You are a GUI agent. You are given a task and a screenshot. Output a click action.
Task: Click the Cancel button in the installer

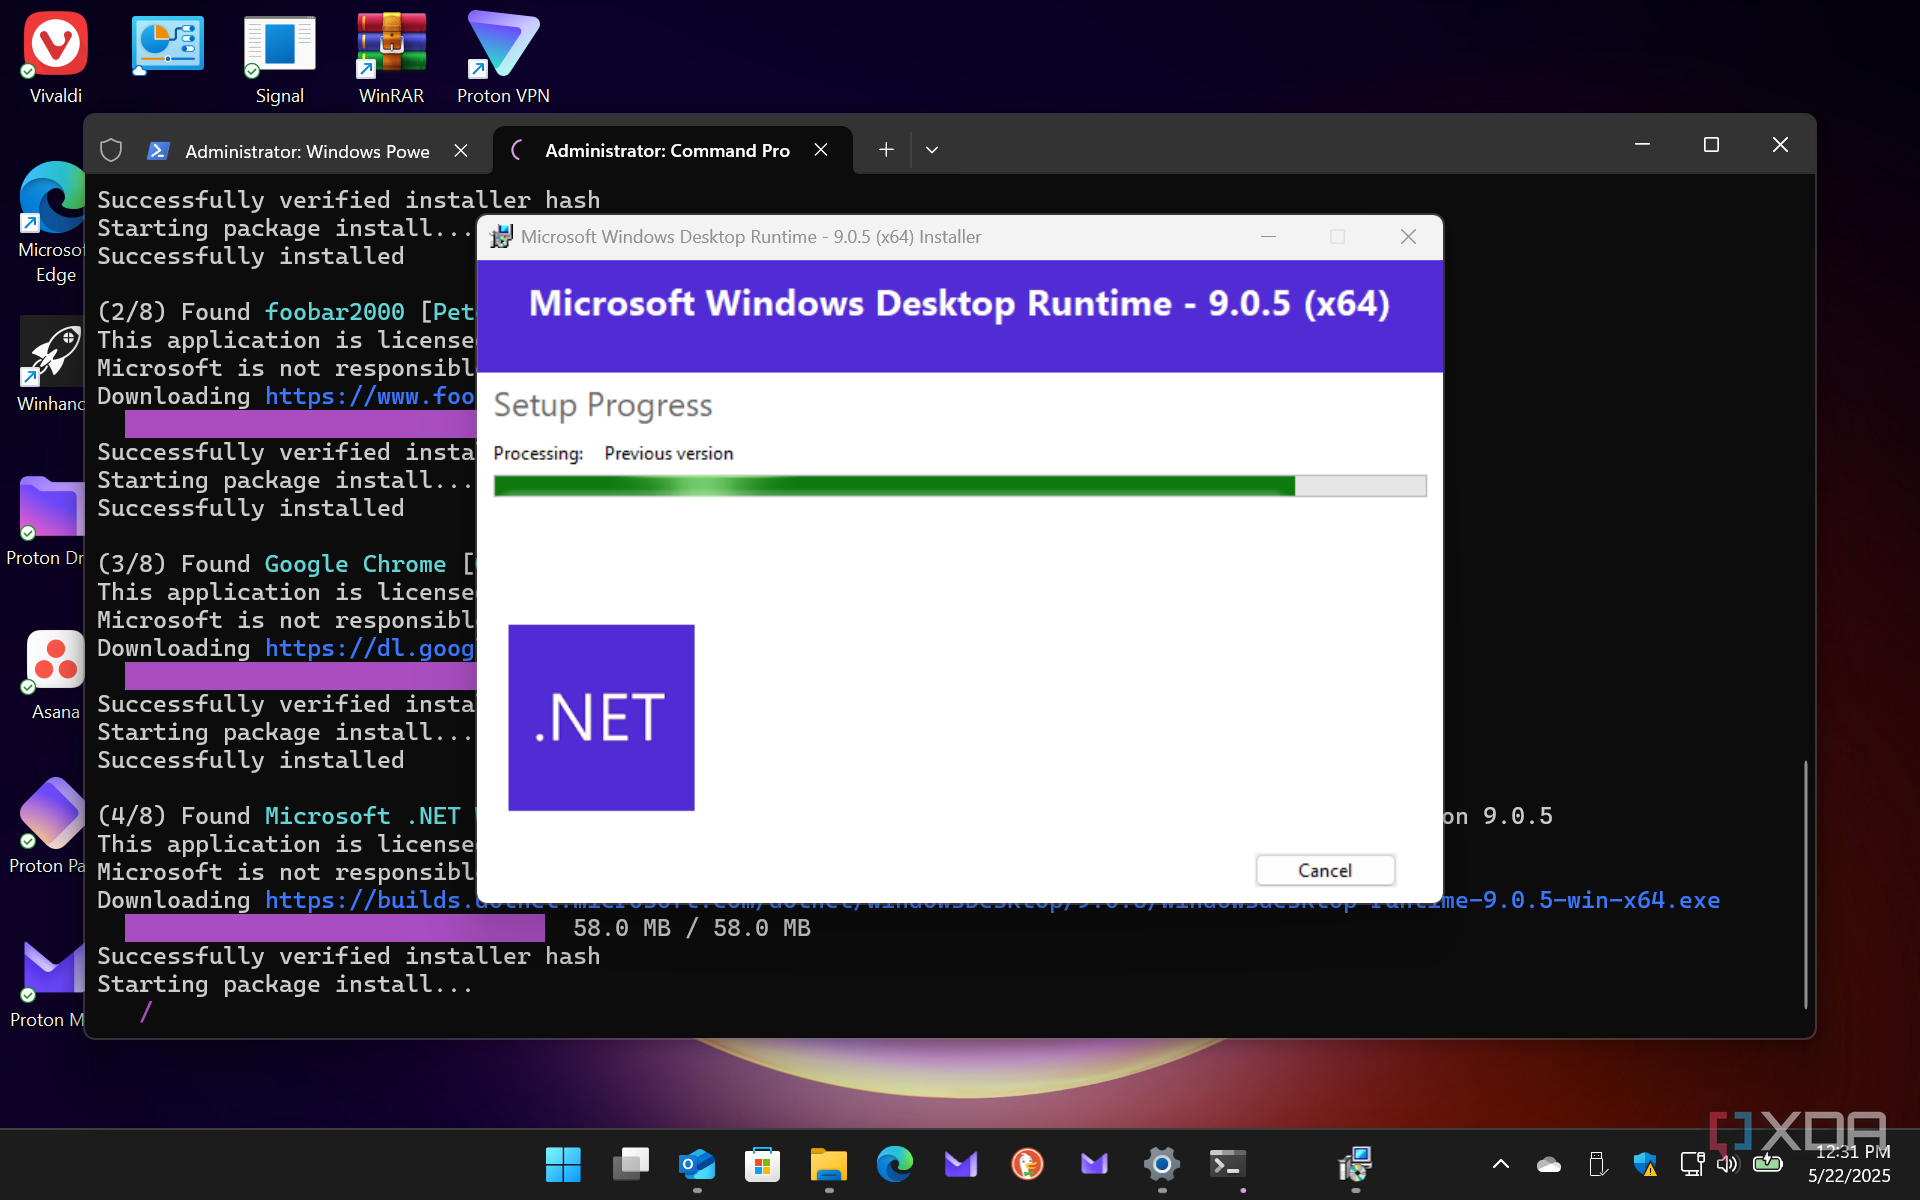click(x=1324, y=870)
